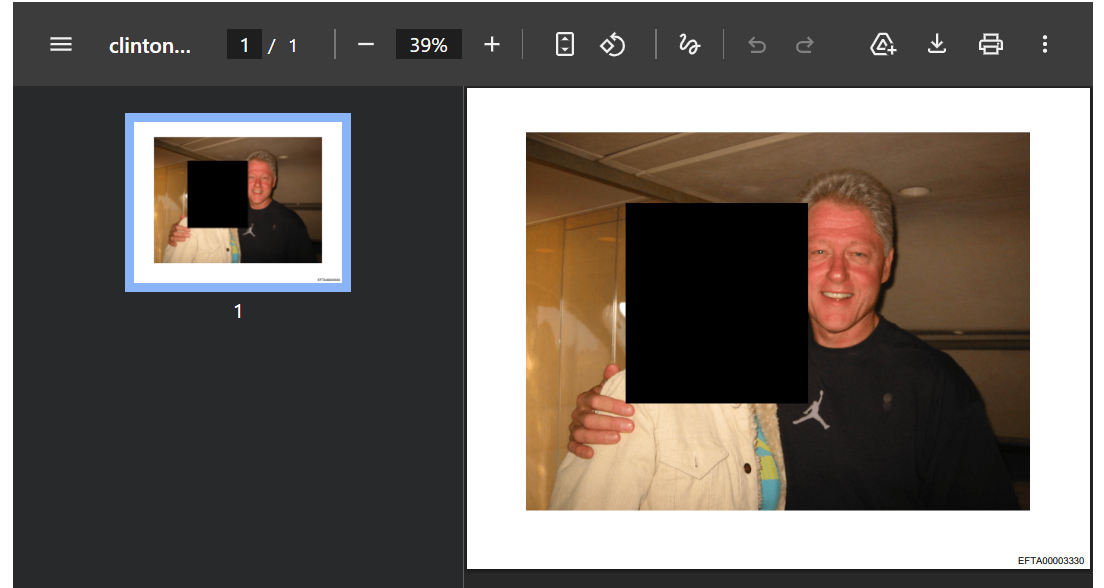Screen dimensions: 1104x588
Task: Click the zoom out minus button
Action: click(366, 45)
